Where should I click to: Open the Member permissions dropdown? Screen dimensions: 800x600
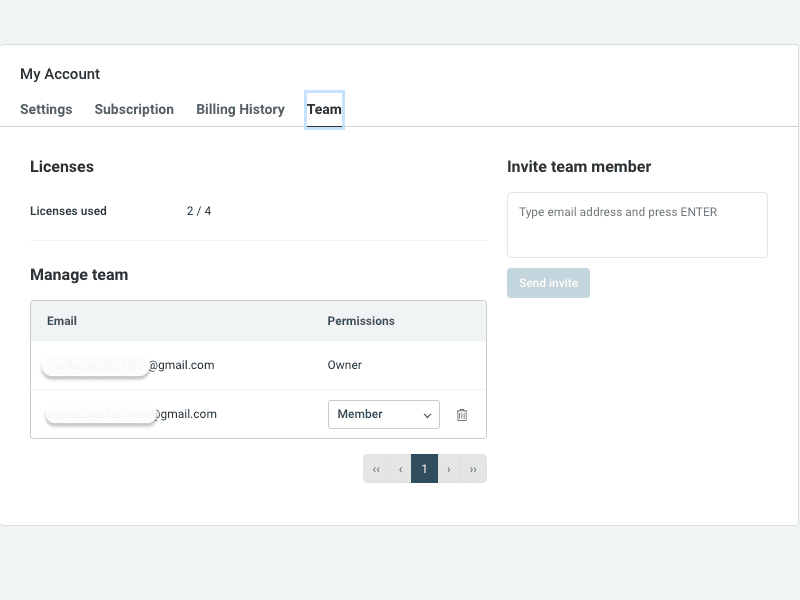coord(383,415)
